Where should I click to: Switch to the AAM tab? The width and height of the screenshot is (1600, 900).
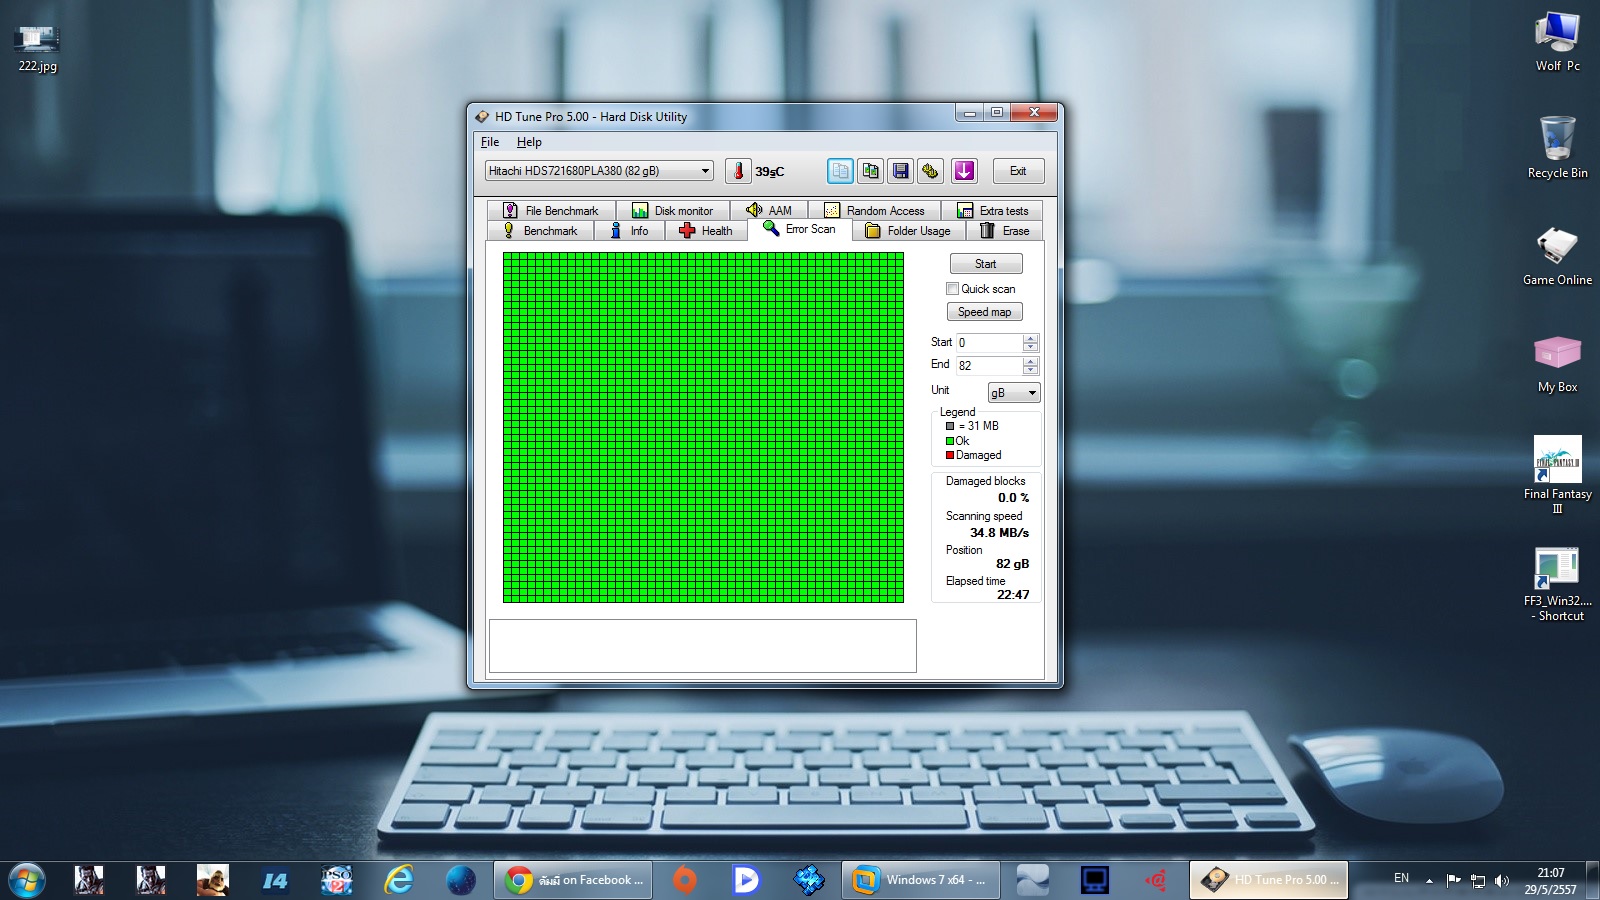coord(769,210)
